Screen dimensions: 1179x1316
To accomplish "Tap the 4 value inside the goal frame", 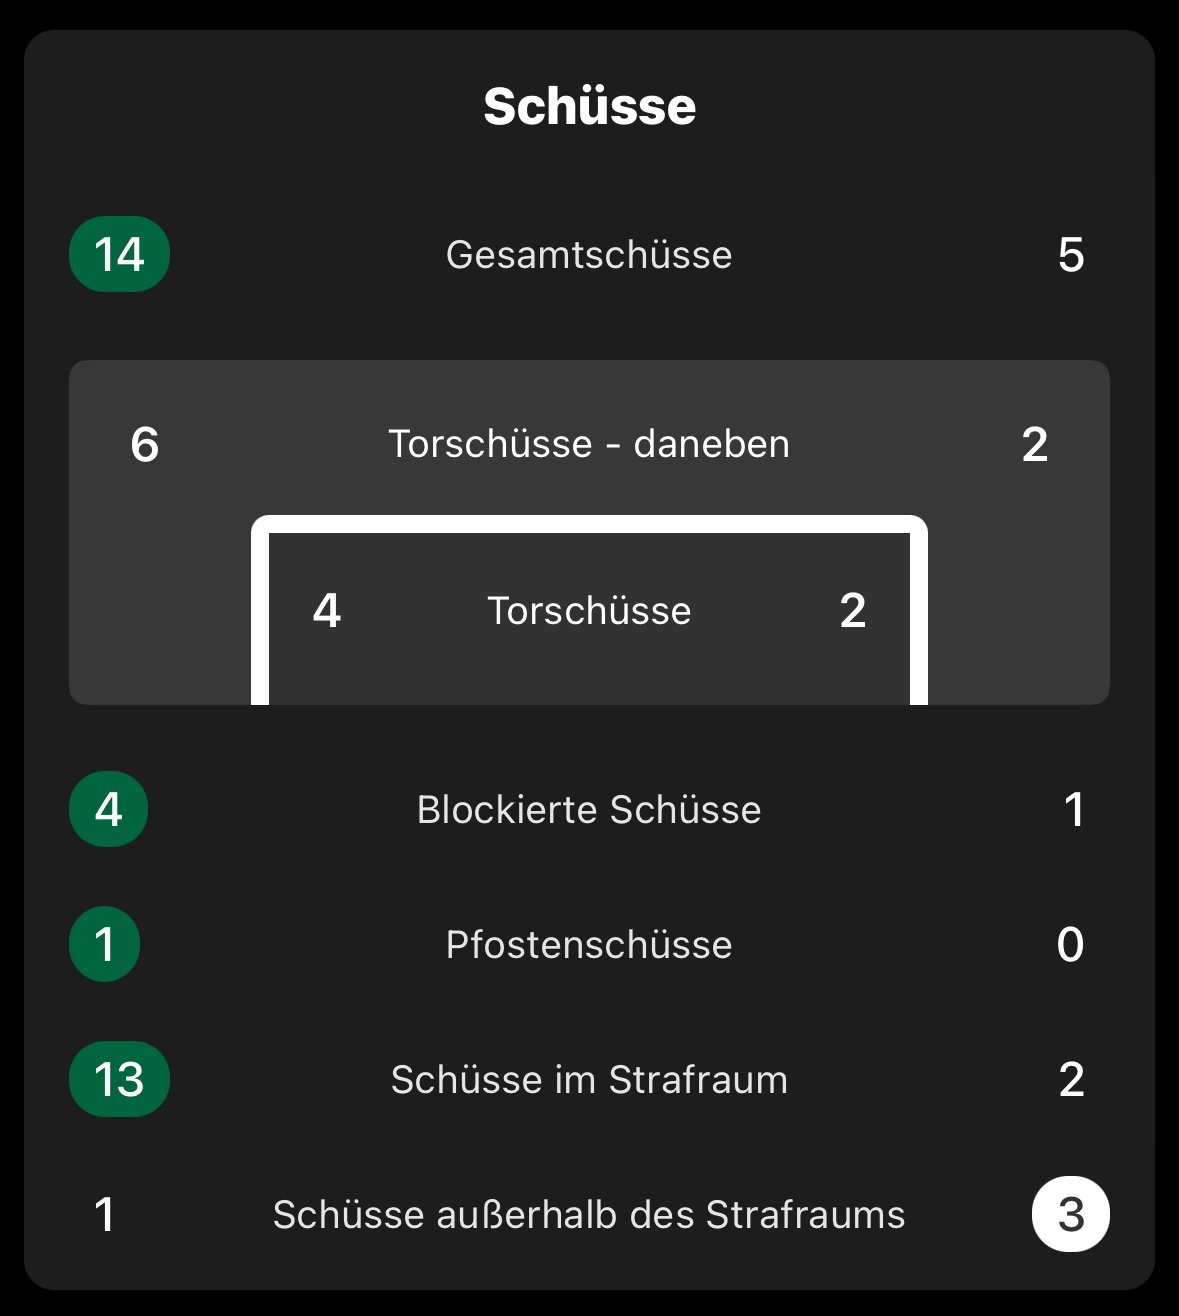I will [x=327, y=611].
